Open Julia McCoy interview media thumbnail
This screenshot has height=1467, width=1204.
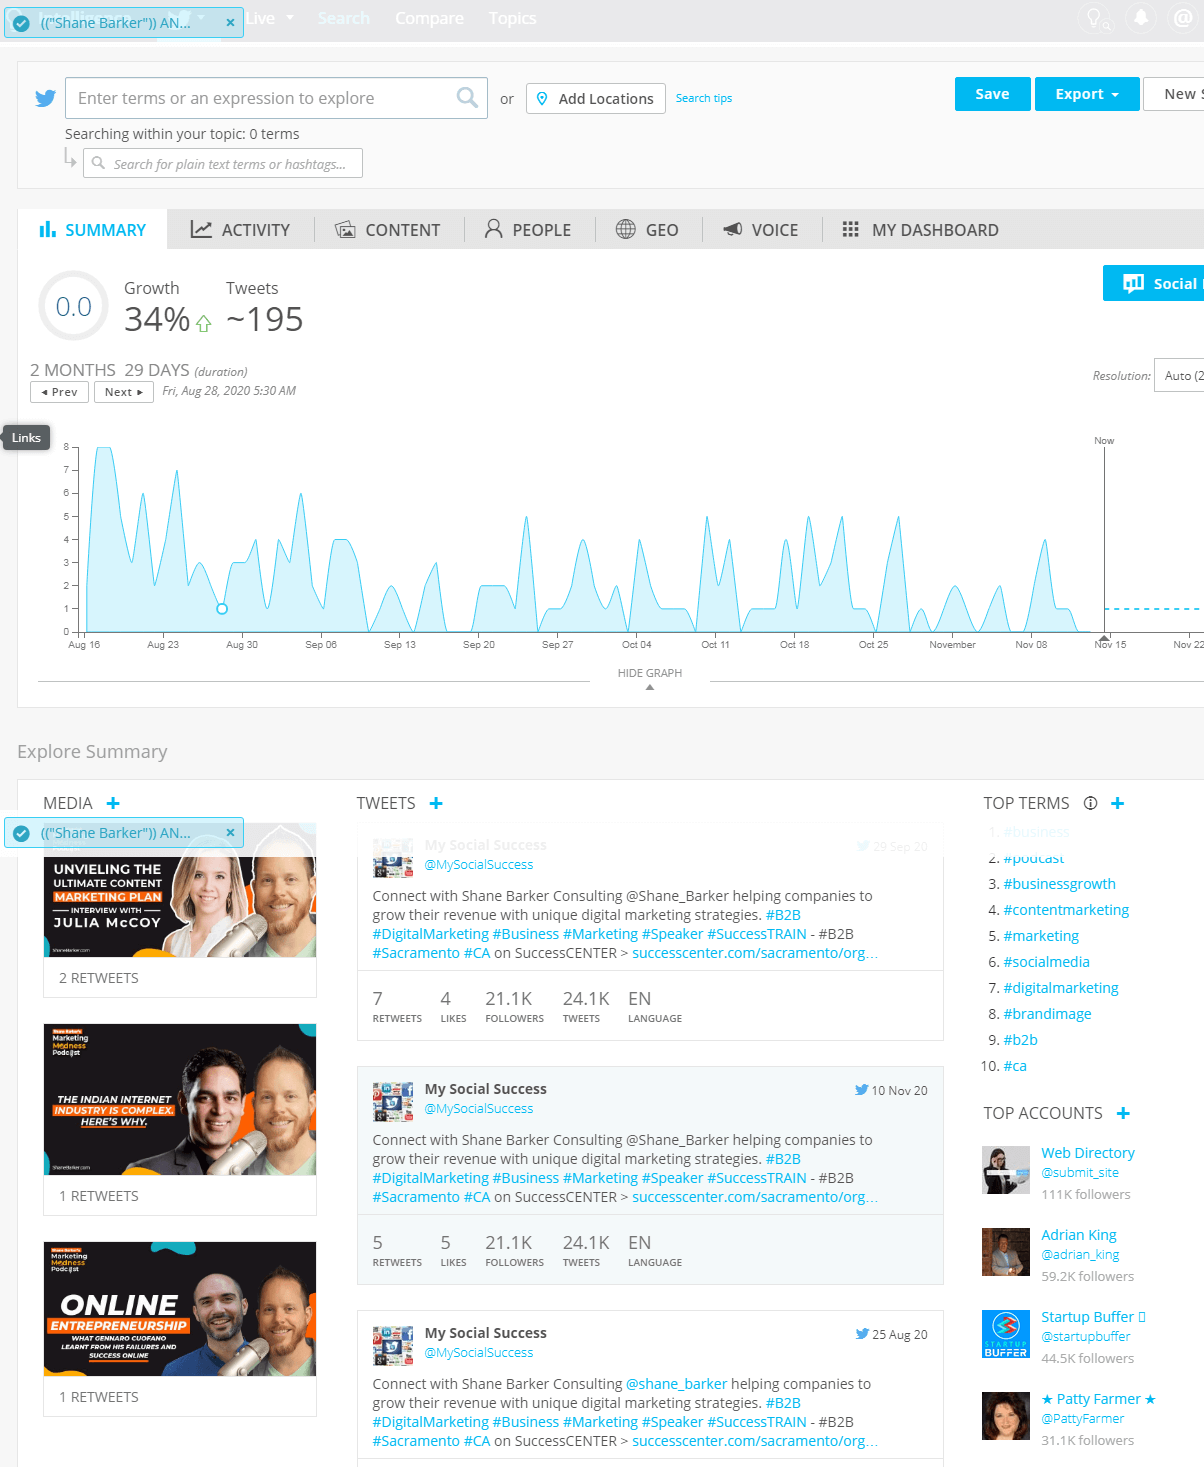coord(180,890)
